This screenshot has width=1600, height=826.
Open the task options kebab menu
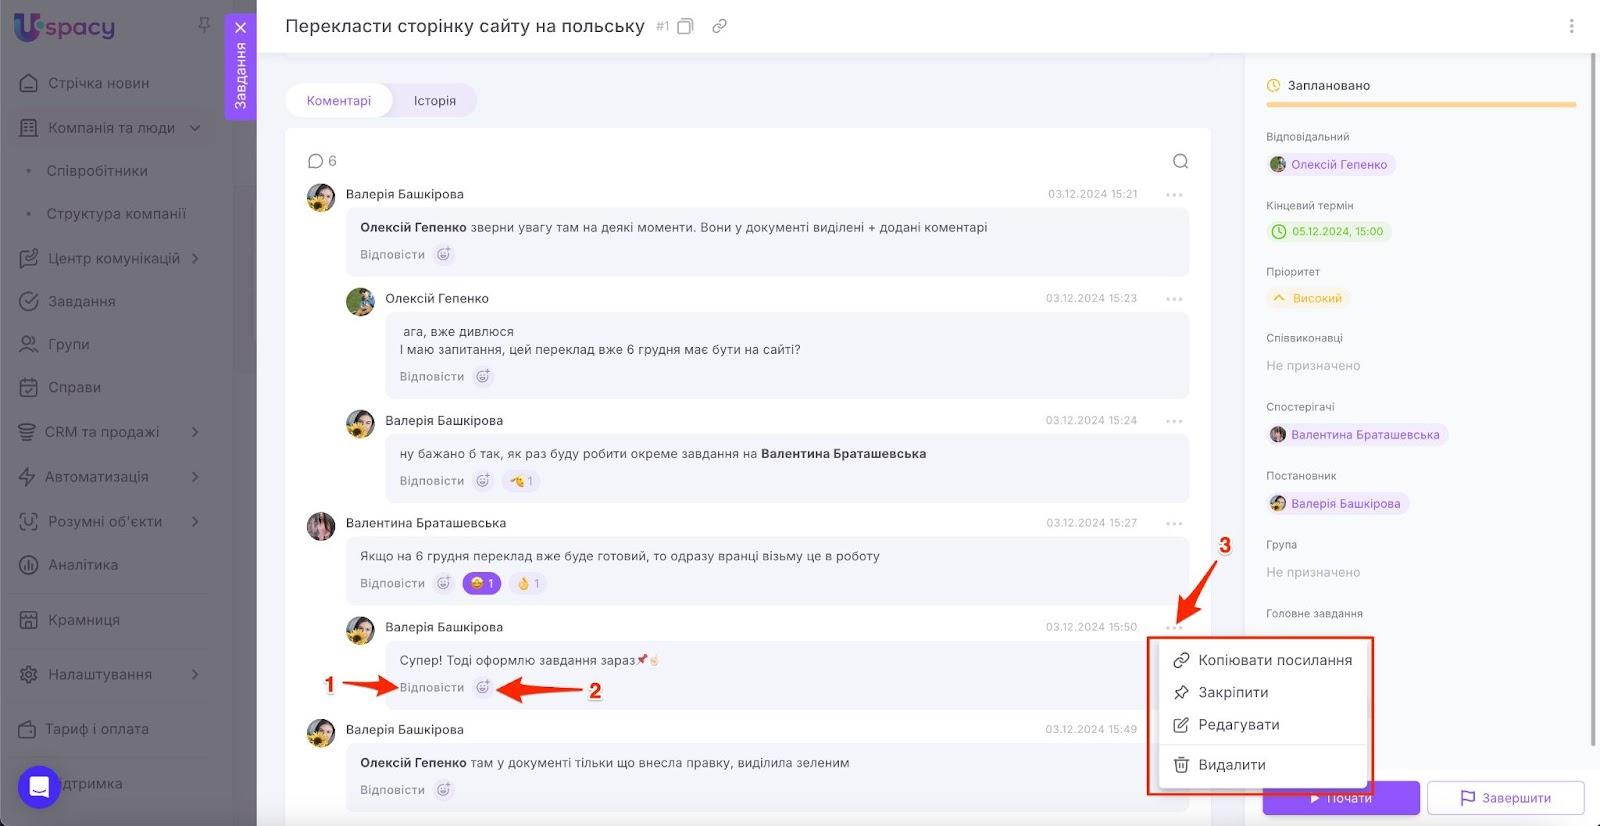(x=1571, y=26)
